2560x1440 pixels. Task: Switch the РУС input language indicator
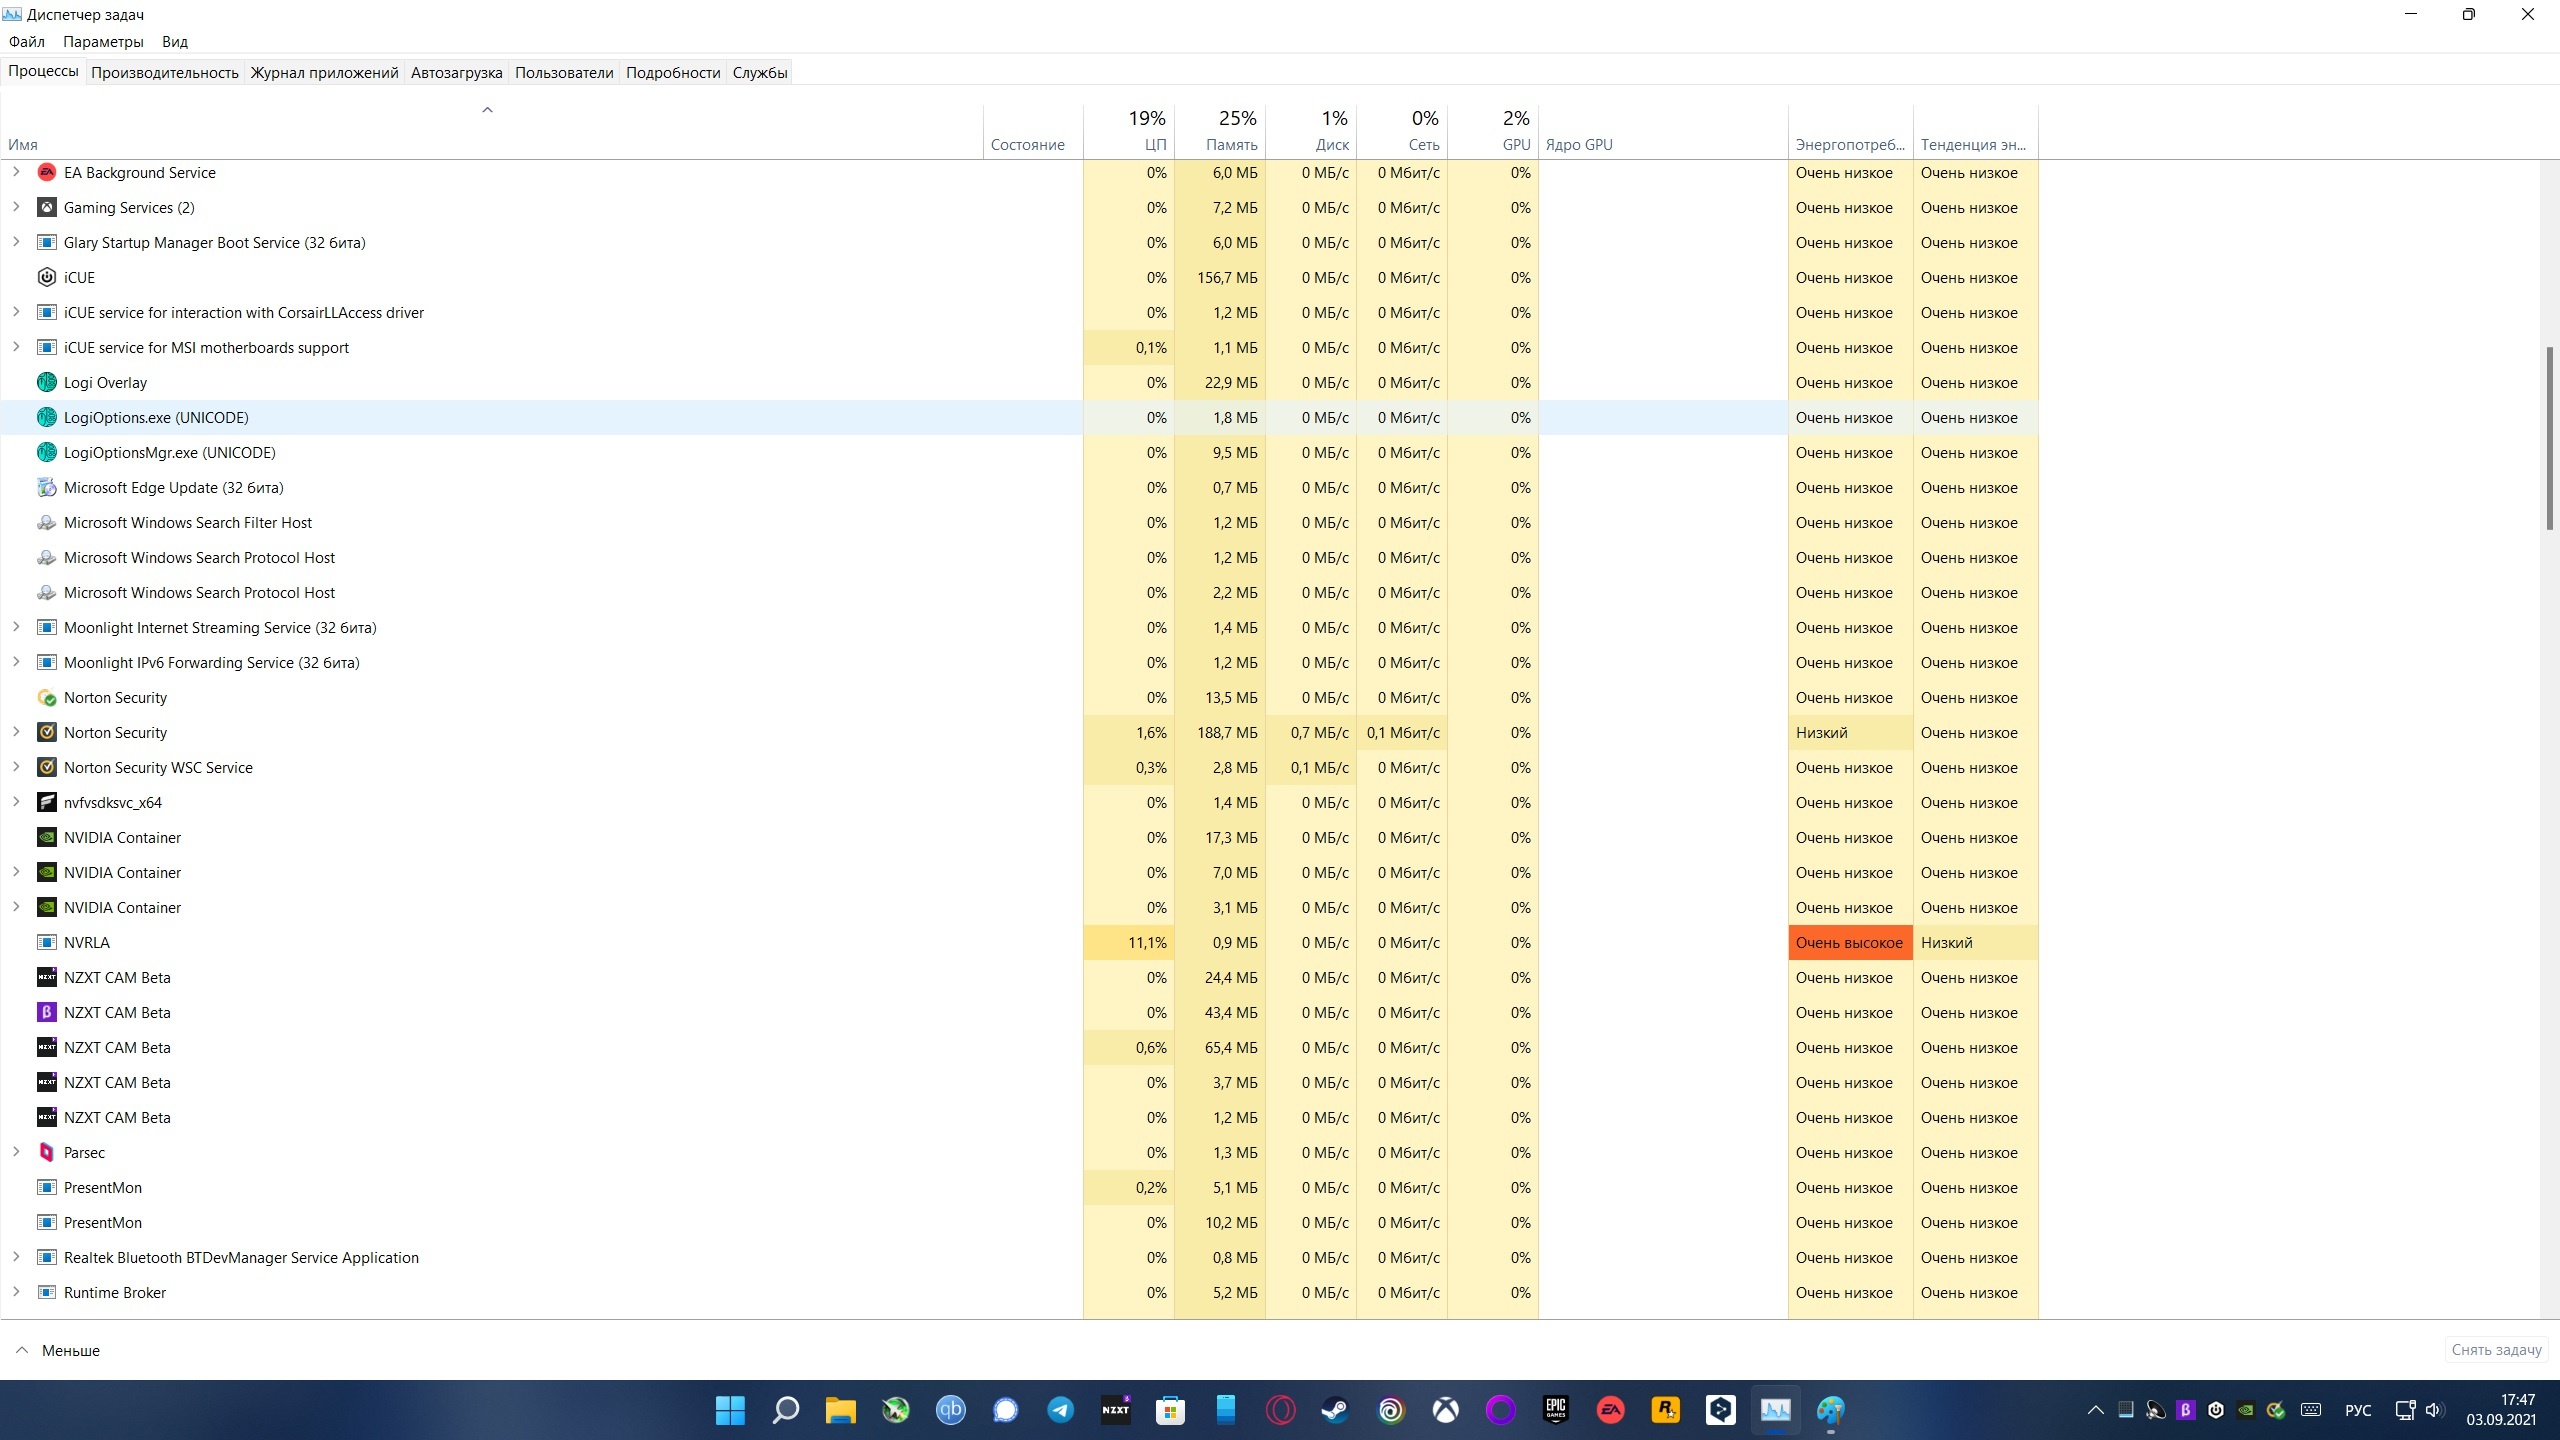pos(2357,1410)
